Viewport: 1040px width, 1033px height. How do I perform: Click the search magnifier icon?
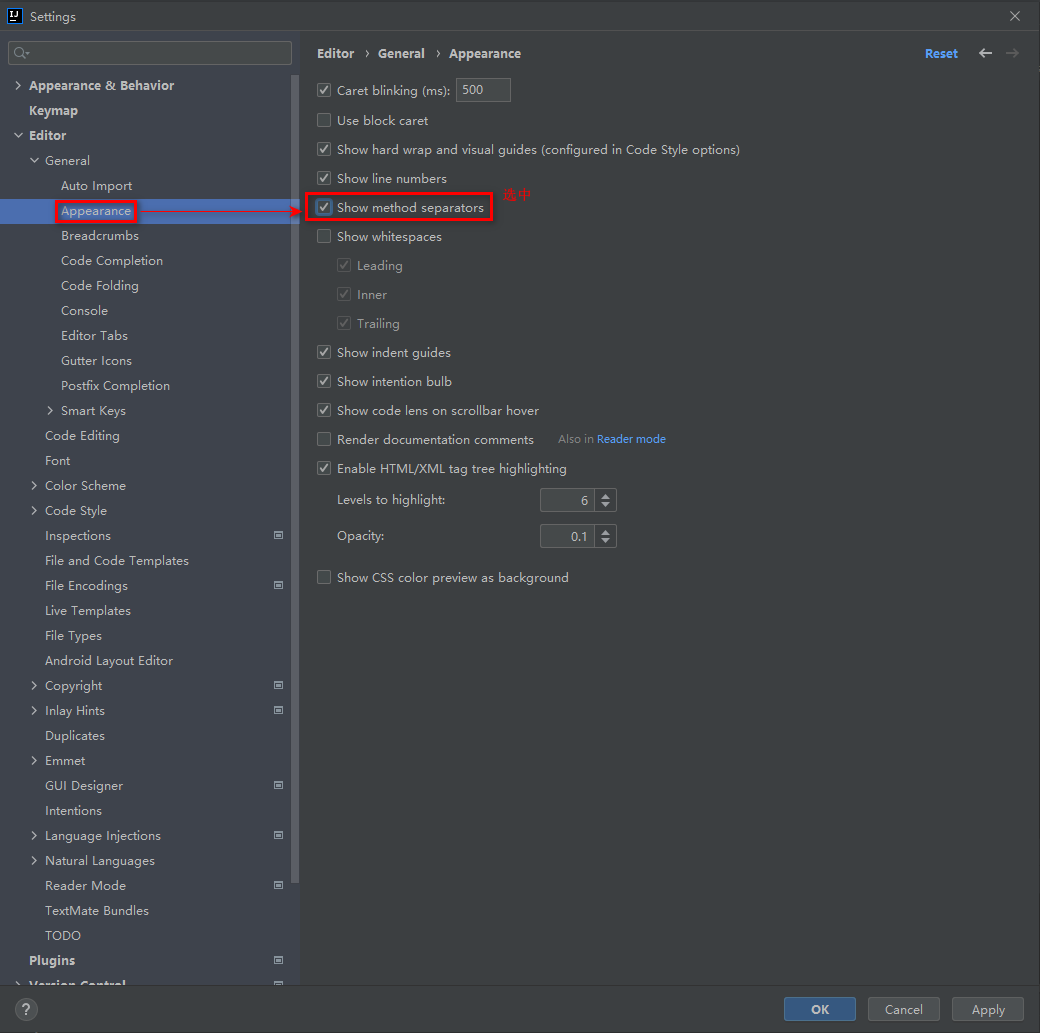tap(21, 52)
